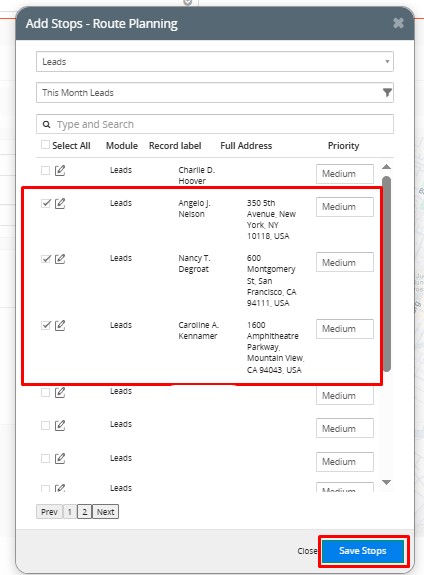Click the list scrollbar down arrow

pos(386,482)
